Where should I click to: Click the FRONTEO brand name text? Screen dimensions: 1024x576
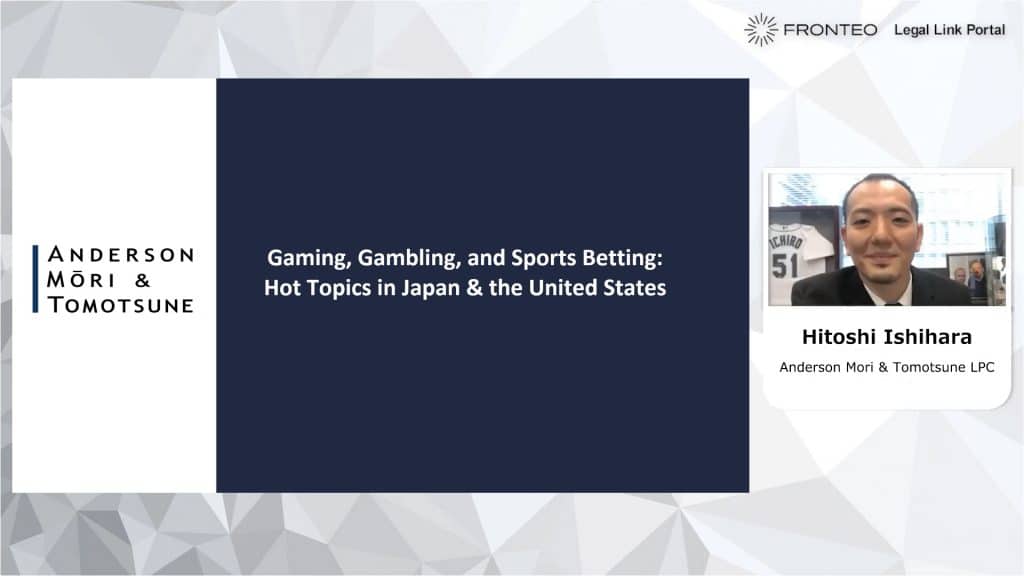coord(830,29)
